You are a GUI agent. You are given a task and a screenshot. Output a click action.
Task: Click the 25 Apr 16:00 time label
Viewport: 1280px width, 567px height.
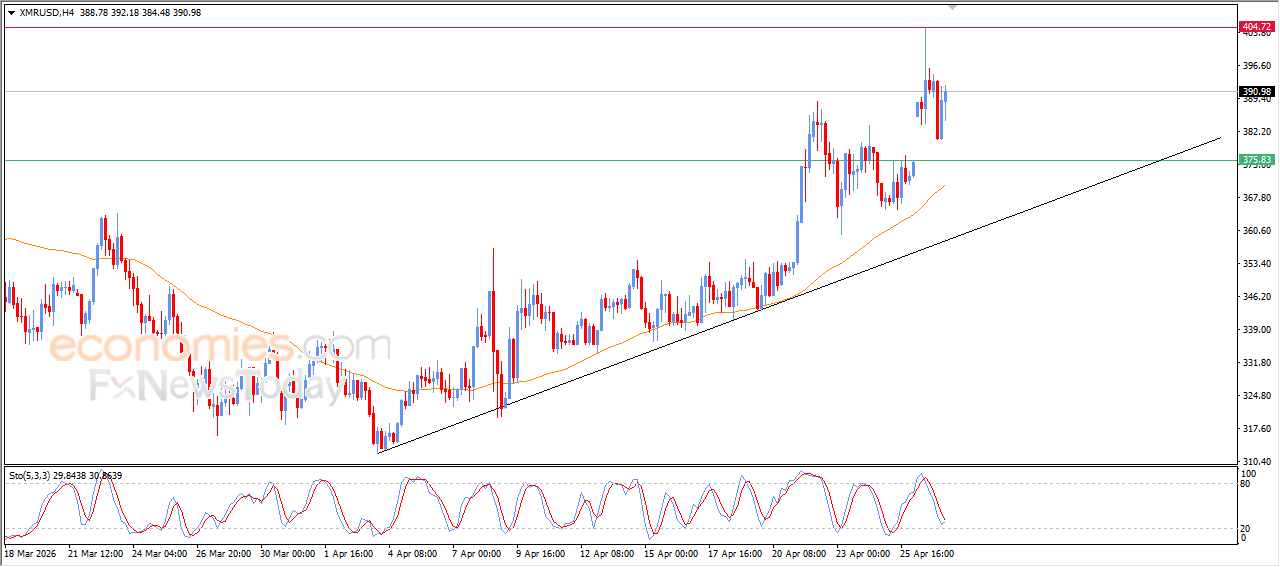coord(927,552)
